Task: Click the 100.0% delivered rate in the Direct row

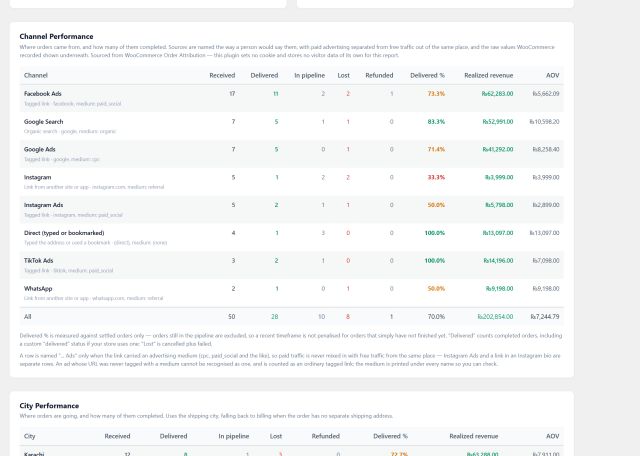Action: (435, 233)
